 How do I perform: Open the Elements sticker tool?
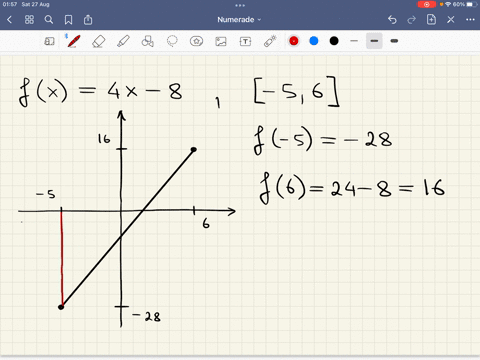[x=196, y=41]
